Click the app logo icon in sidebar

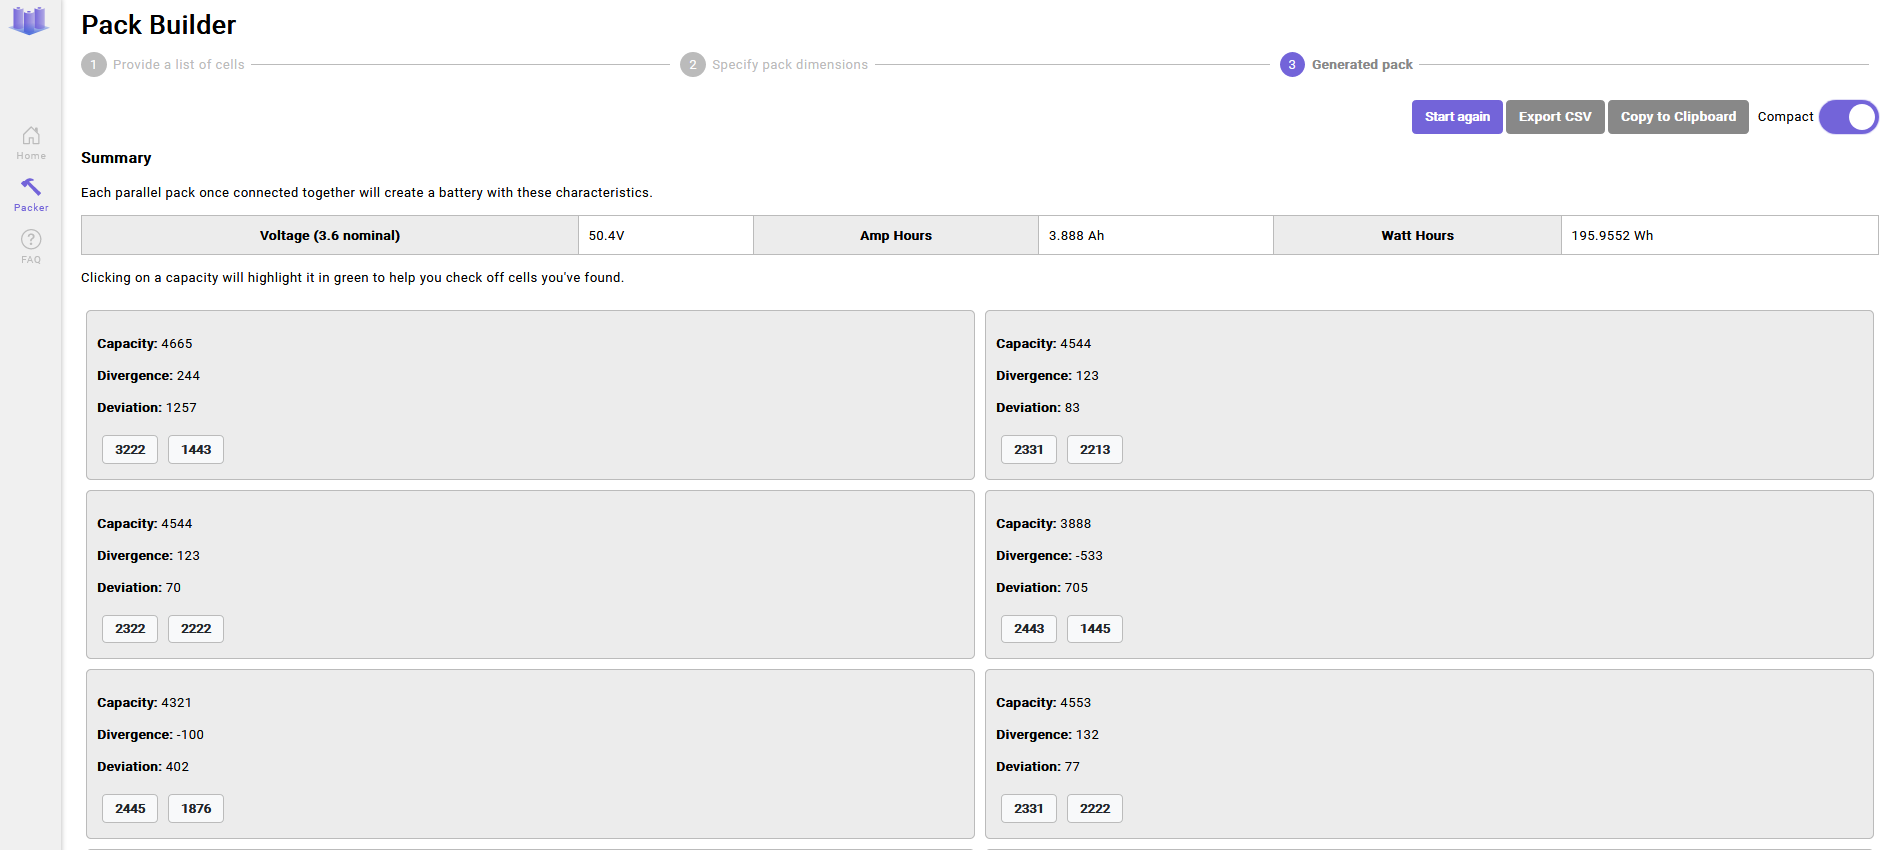29,21
